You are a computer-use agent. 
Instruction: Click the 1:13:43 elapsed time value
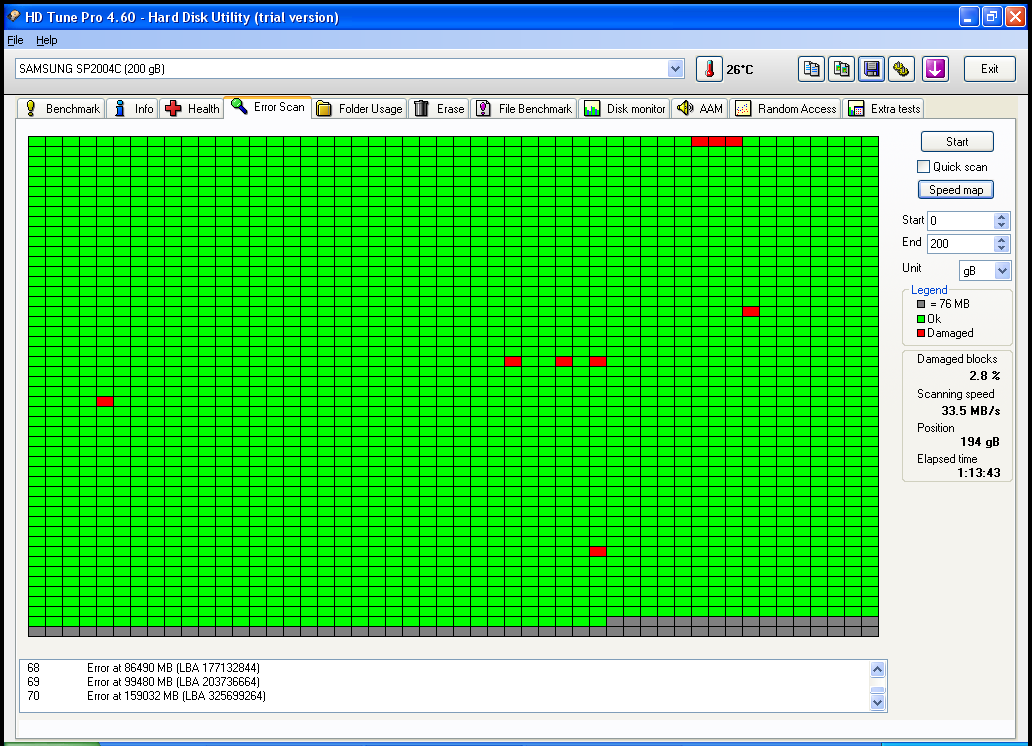tap(978, 473)
